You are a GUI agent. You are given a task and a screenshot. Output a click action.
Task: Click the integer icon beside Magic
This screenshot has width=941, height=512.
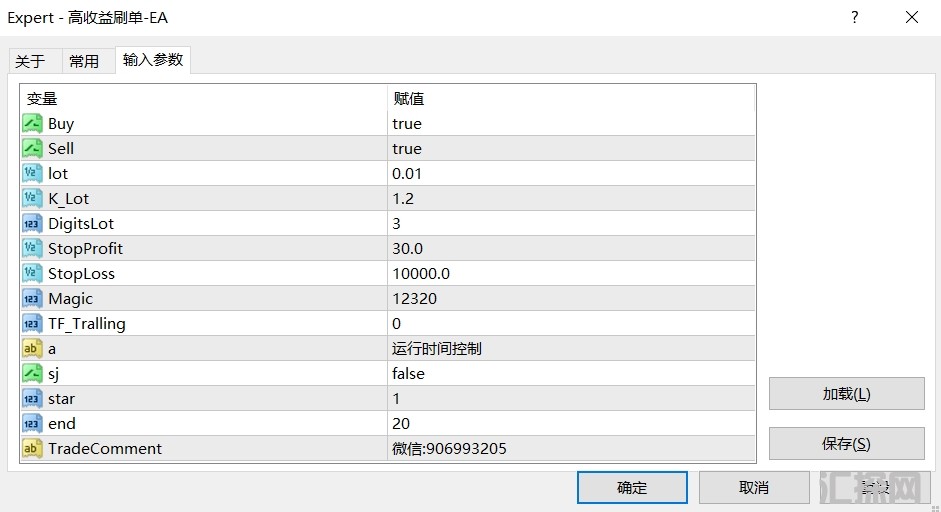click(x=32, y=299)
